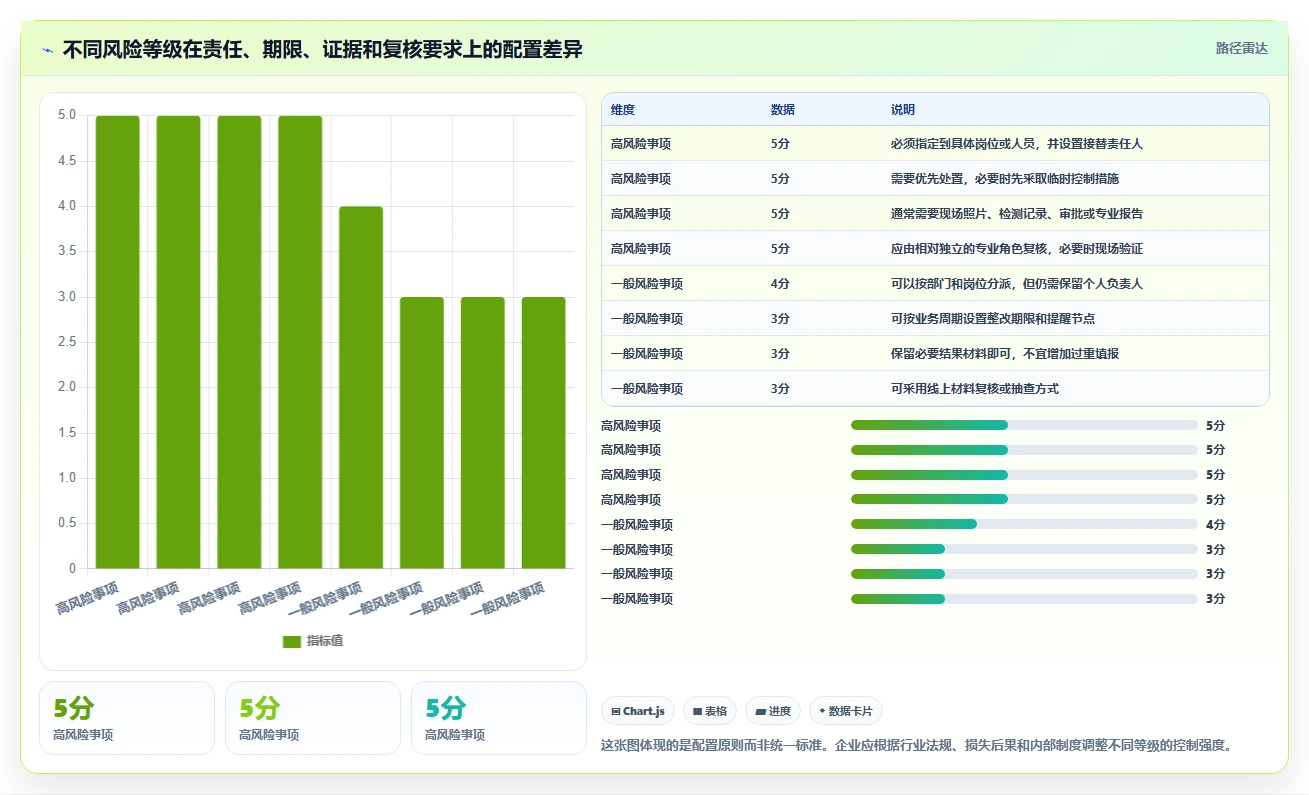The height and width of the screenshot is (795, 1309).
Task: Click the 1.5 label on the y-axis
Action: pos(66,432)
